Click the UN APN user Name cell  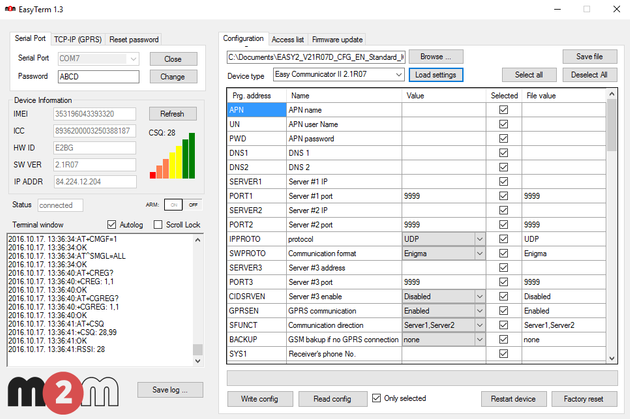(344, 124)
